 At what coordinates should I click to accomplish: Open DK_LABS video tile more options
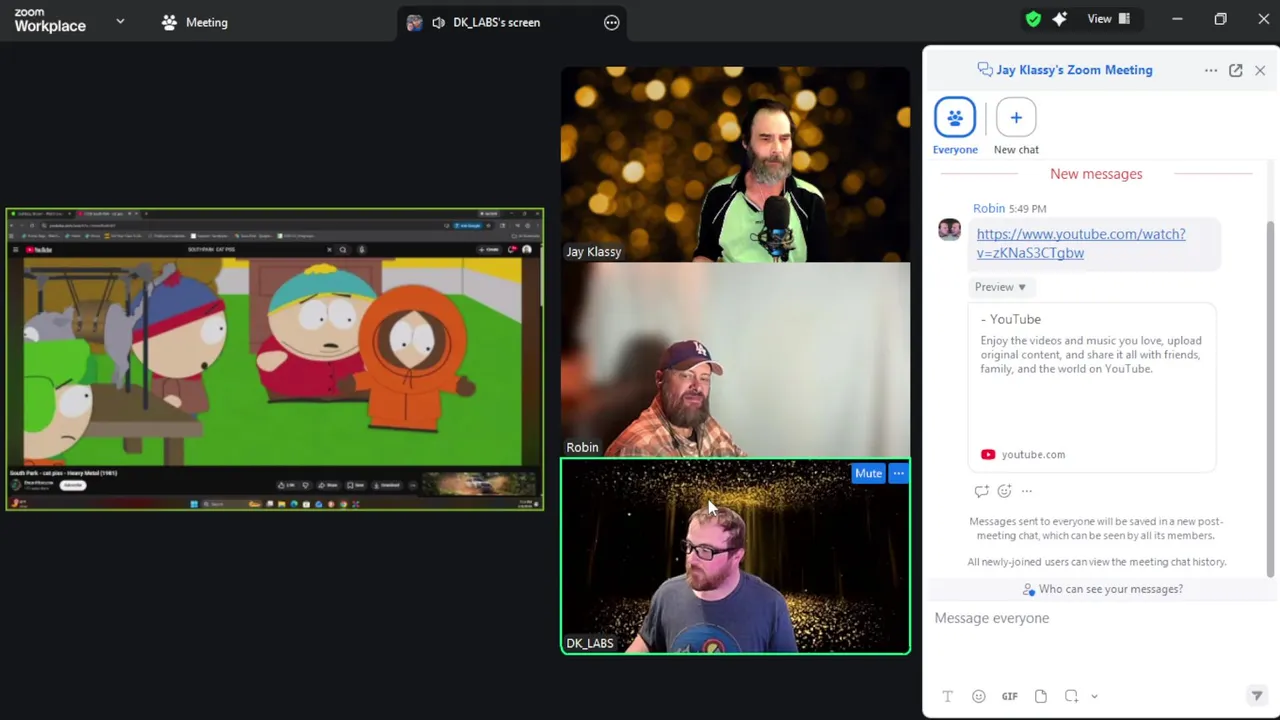coord(898,473)
